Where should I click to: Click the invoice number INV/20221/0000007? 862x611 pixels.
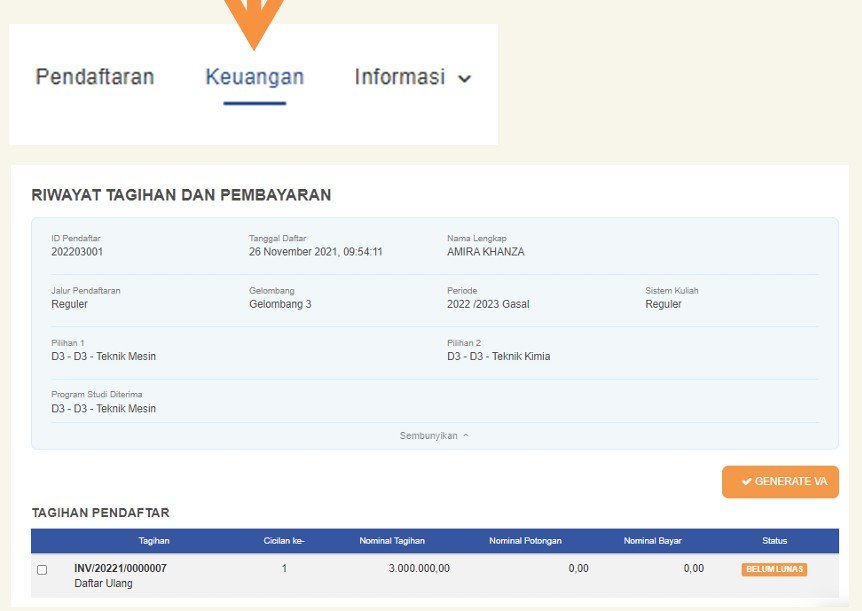point(120,568)
